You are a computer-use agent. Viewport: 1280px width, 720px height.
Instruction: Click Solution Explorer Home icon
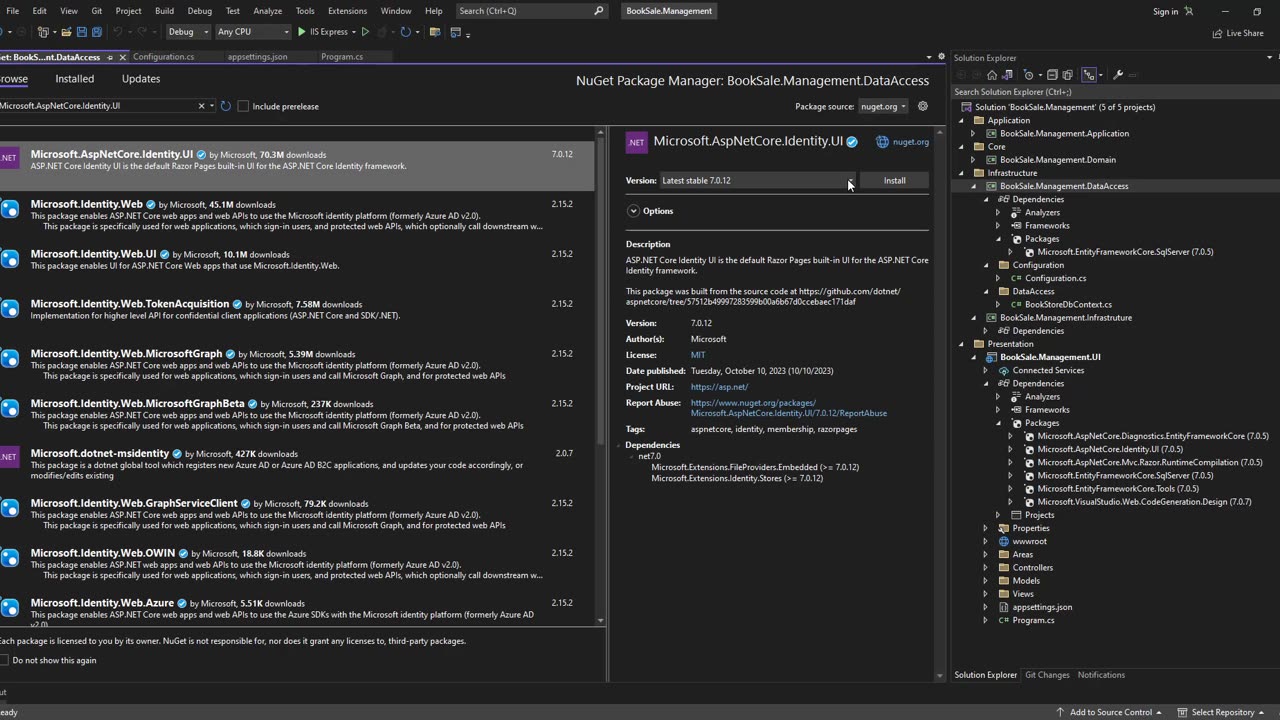tap(992, 75)
